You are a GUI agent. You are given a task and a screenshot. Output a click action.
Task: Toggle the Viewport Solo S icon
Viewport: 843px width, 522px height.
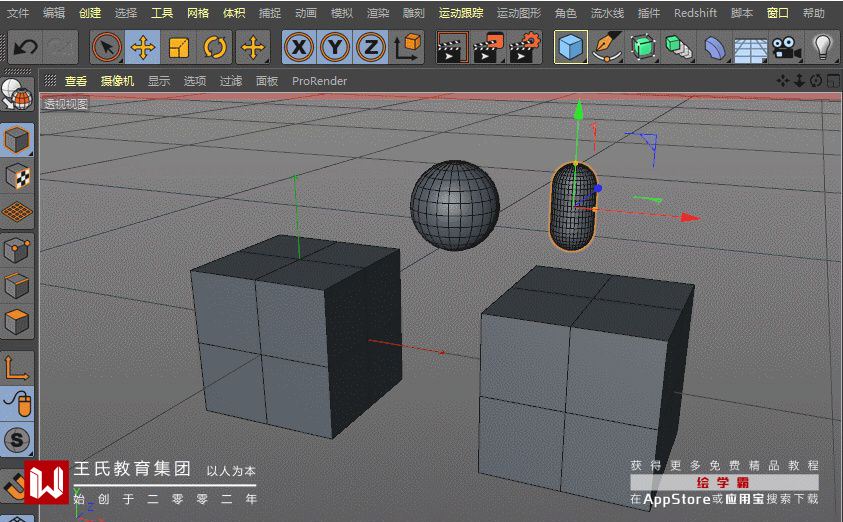17,440
